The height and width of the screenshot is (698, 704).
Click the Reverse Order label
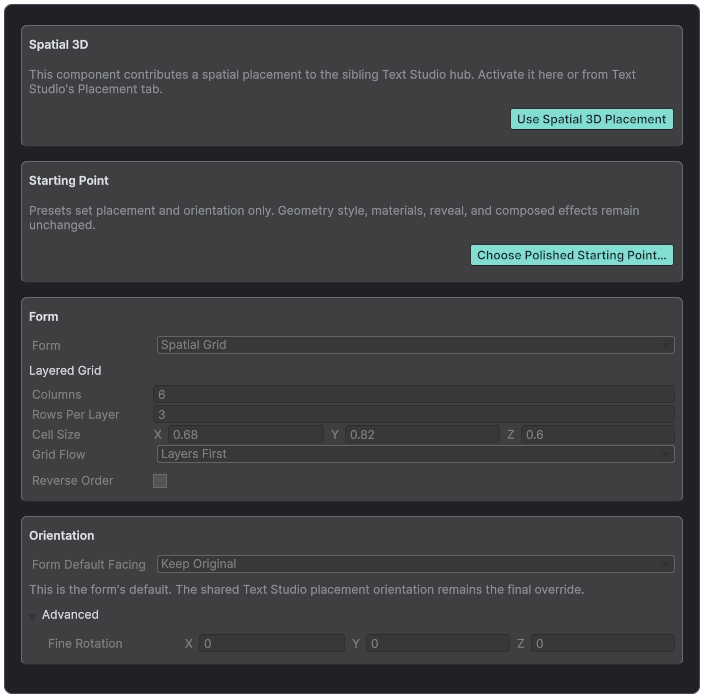coord(72,481)
